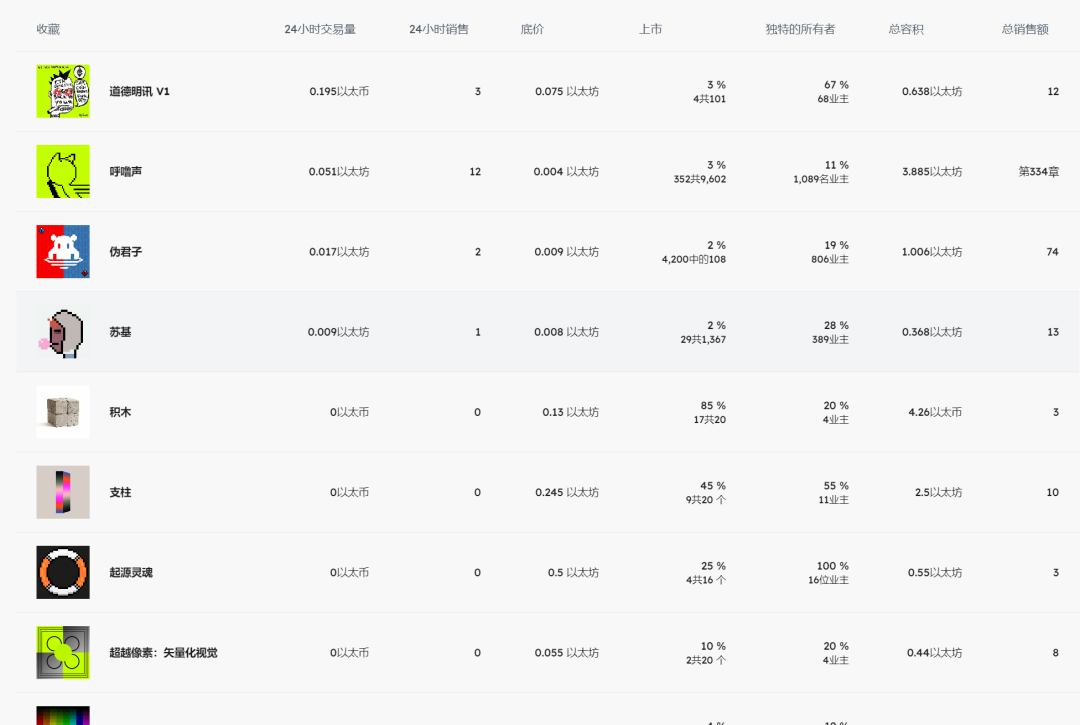Open the 呼噜声 collection name link
Viewport: 1080px width, 725px height.
tap(126, 171)
